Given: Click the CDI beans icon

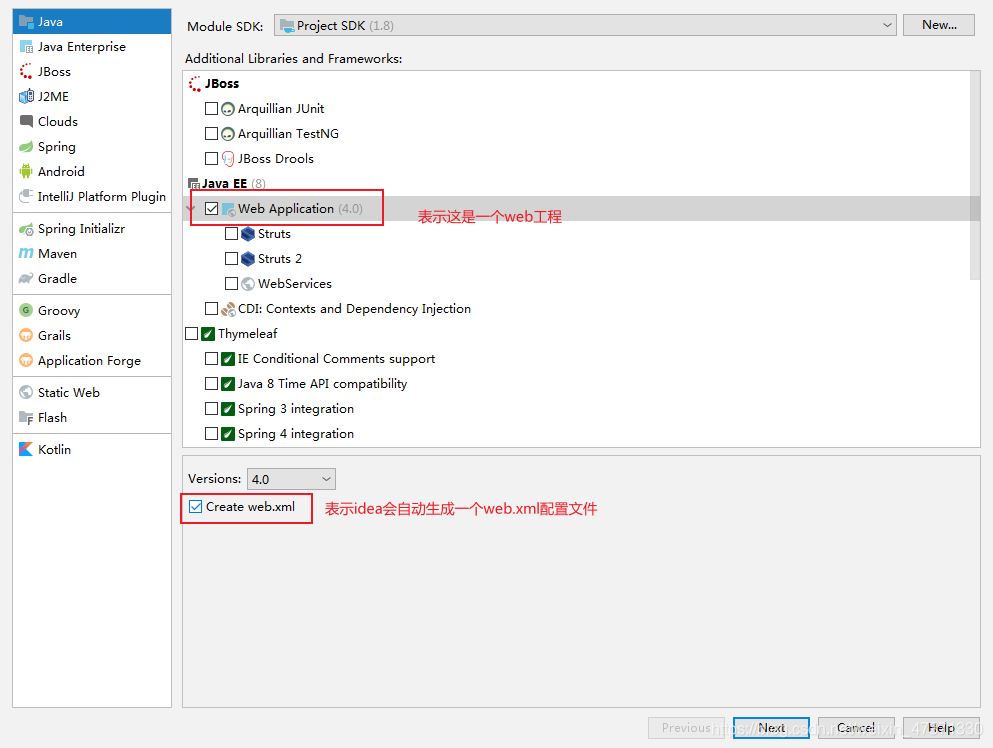Looking at the screenshot, I should coord(228,309).
